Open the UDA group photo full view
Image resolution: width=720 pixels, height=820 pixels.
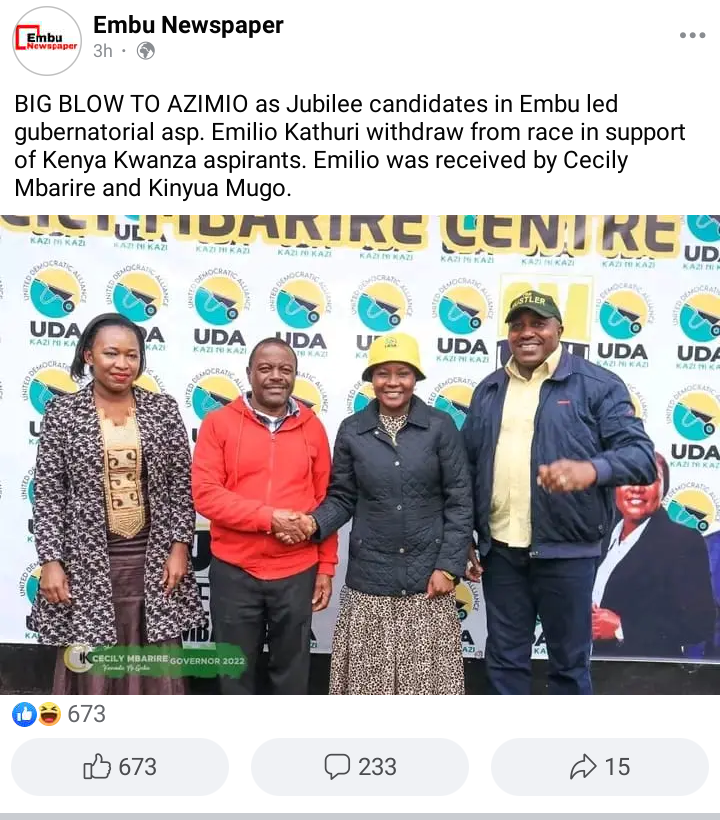click(x=360, y=454)
